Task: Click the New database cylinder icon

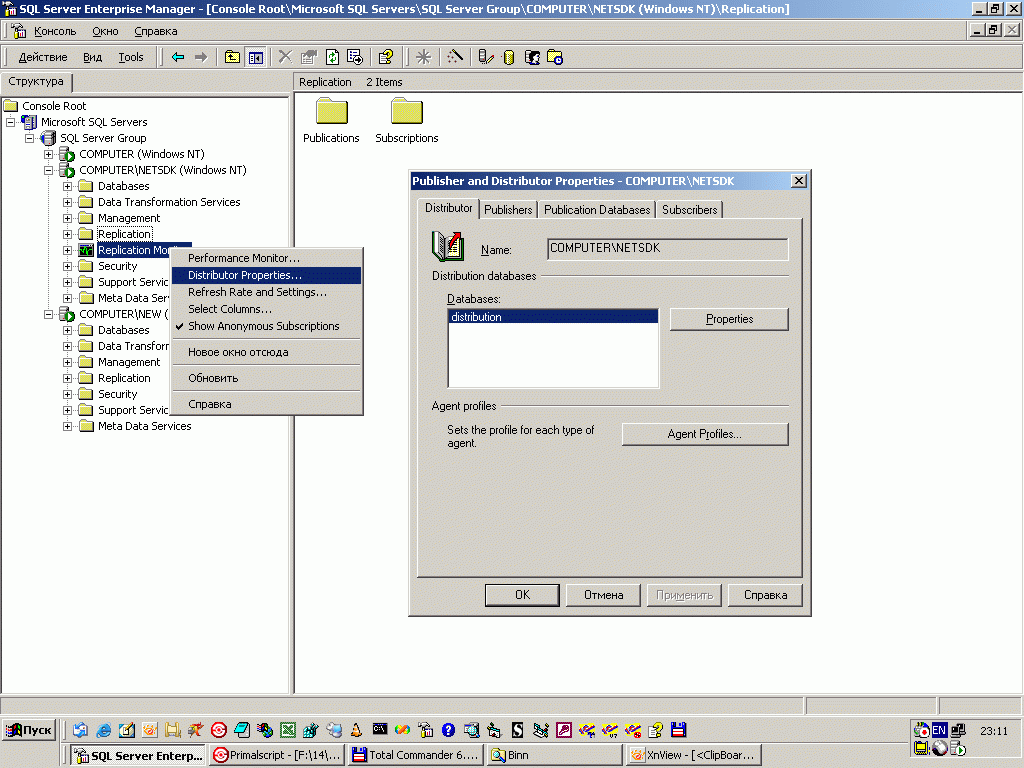Action: pos(509,57)
